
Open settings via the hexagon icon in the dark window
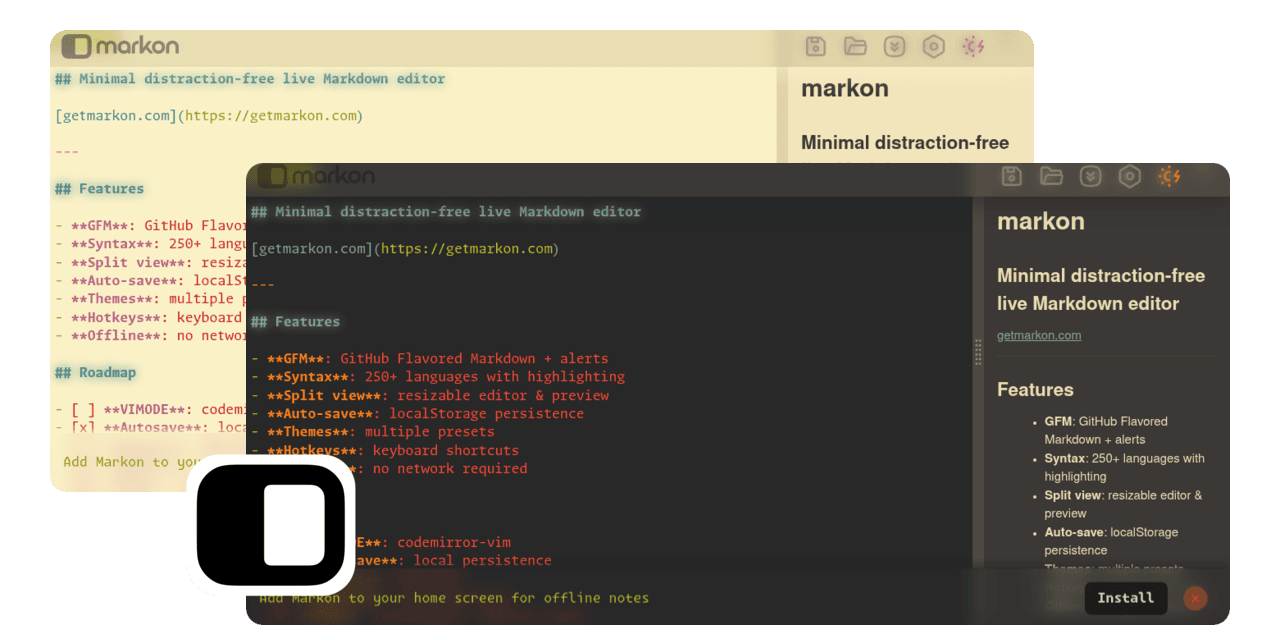click(1129, 177)
